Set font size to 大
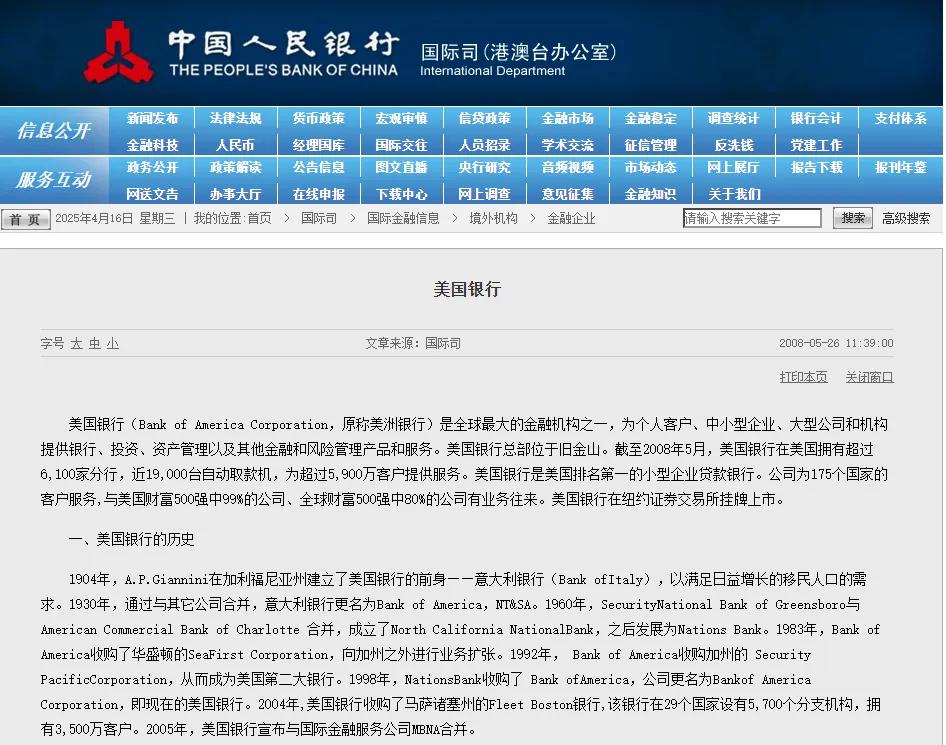The height and width of the screenshot is (745, 946). tap(77, 343)
